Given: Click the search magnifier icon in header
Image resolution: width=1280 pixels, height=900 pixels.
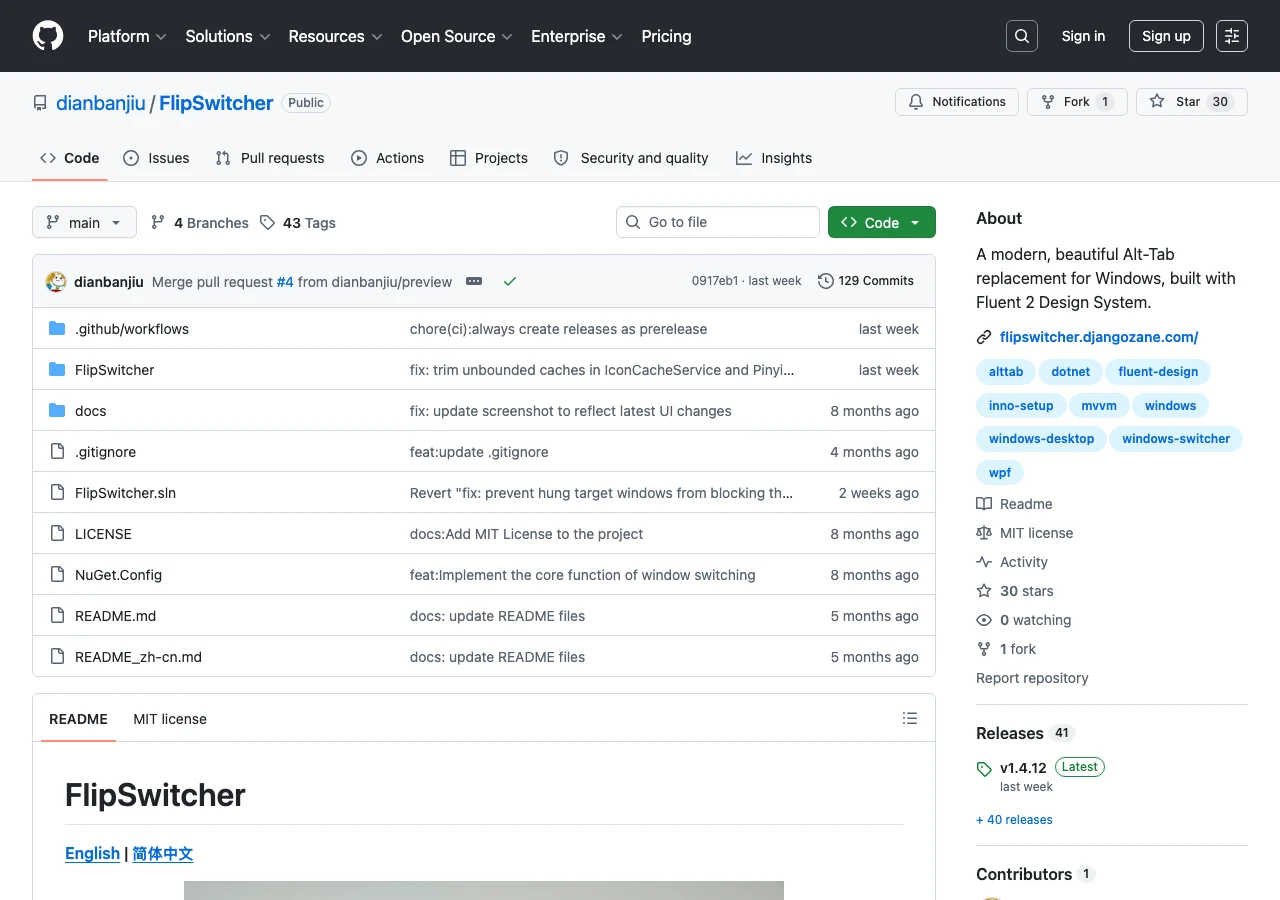Looking at the screenshot, I should 1022,36.
